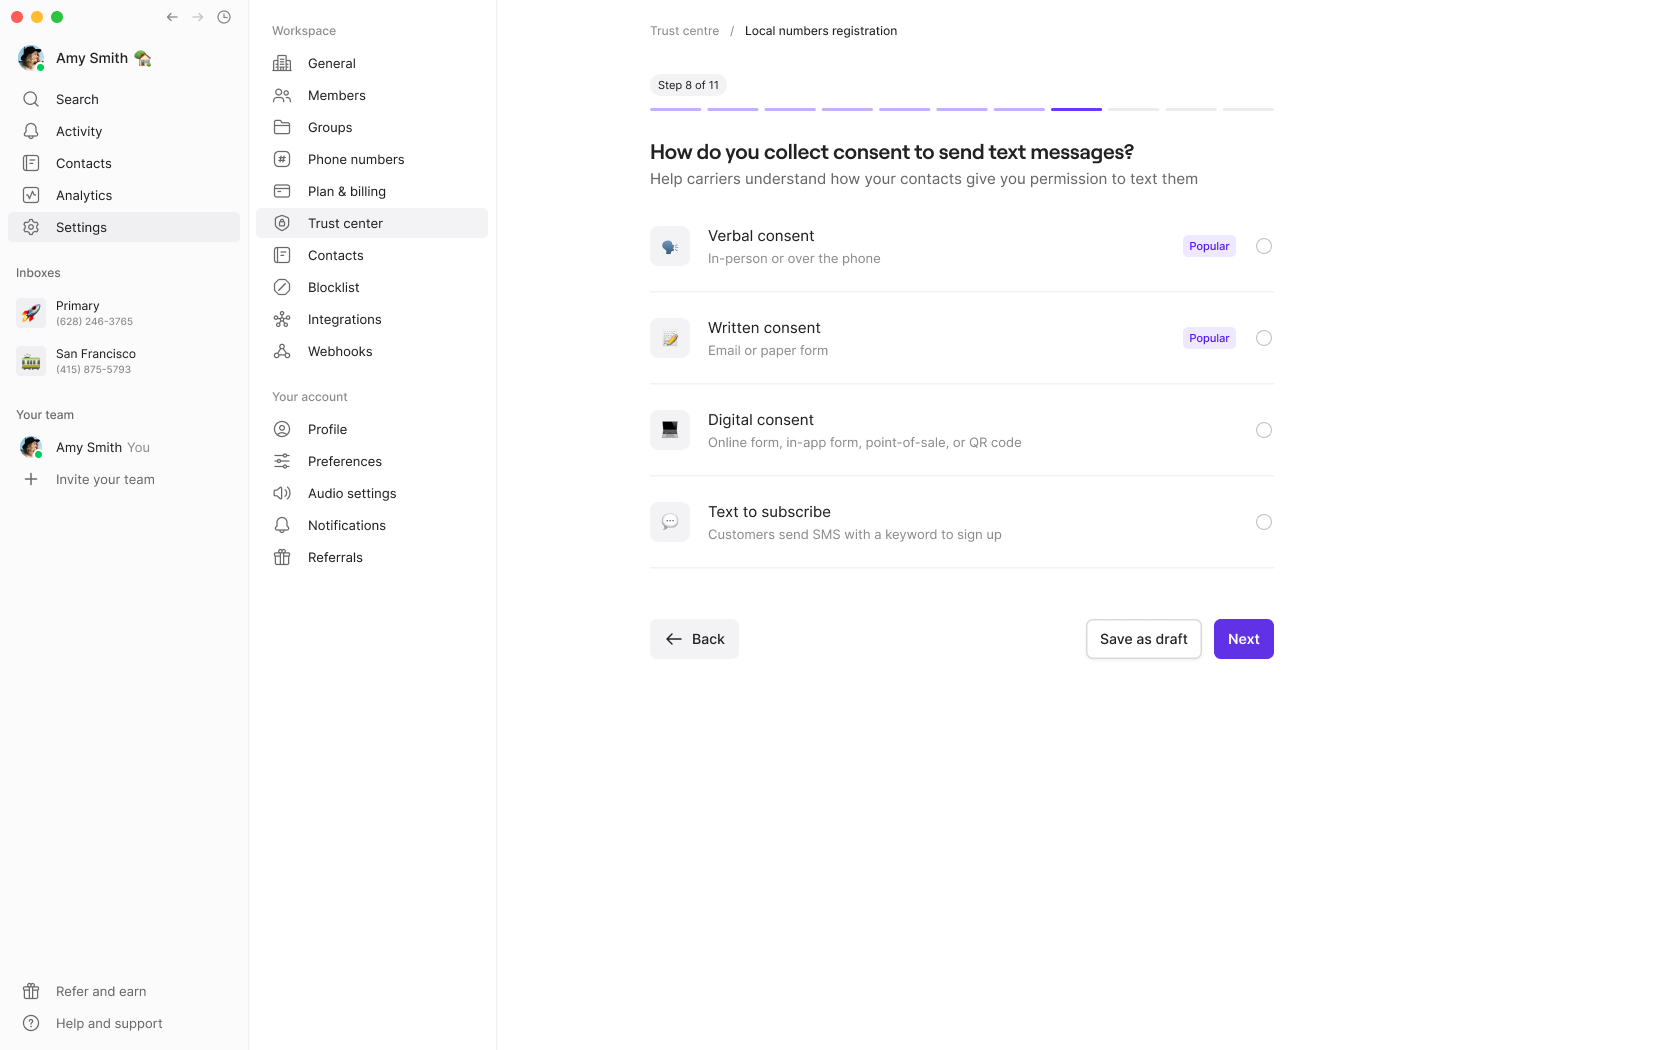Click the Phone numbers hash icon
1680x1050 pixels.
[282, 159]
